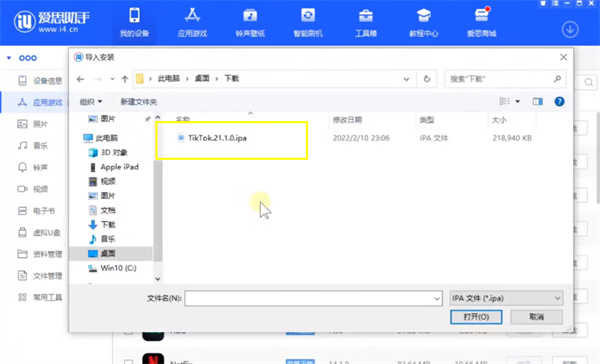This screenshot has height=364, width=600.
Task: Select 3D 对象 in the dialog tree
Action: (108, 152)
